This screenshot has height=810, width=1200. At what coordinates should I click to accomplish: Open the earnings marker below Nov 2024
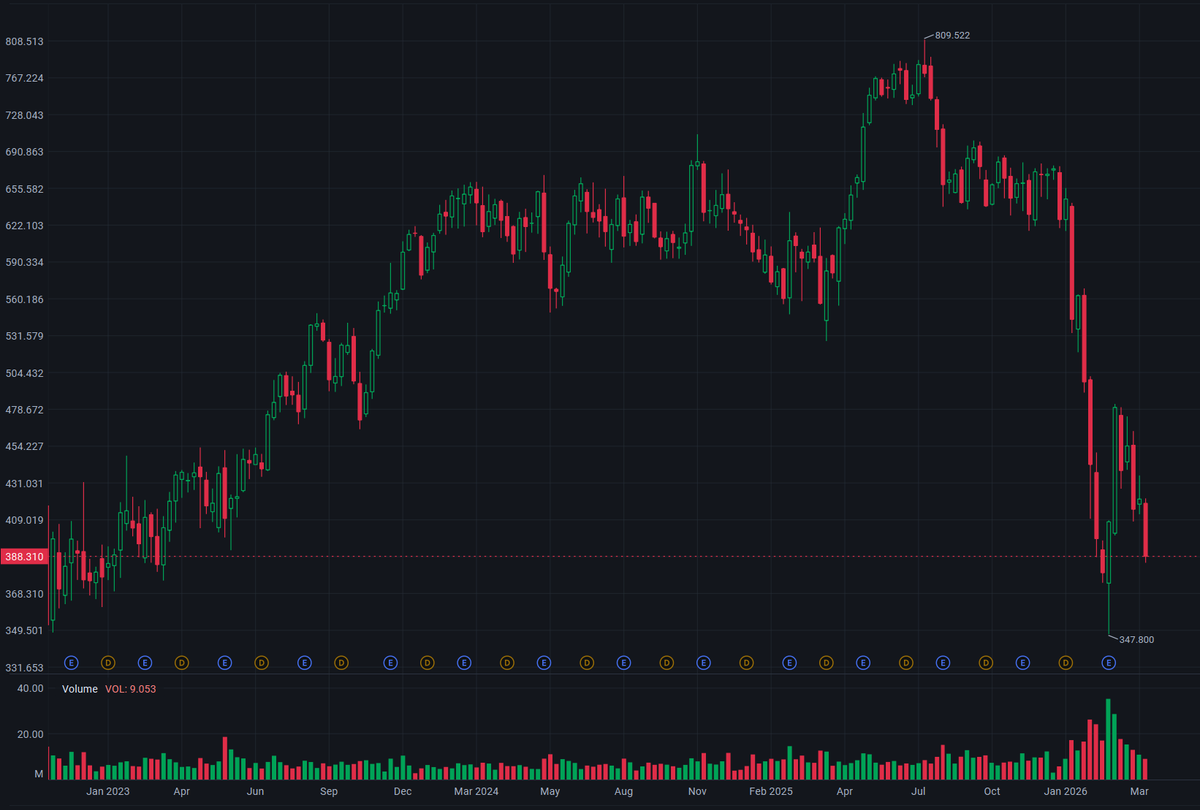[x=702, y=663]
